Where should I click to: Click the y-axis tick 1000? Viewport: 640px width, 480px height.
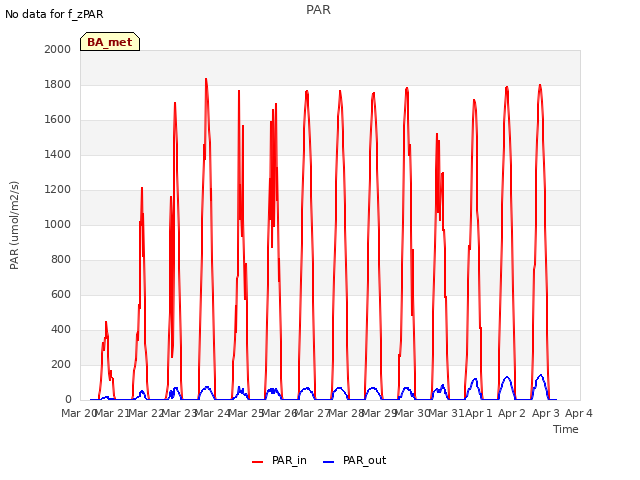[58, 224]
